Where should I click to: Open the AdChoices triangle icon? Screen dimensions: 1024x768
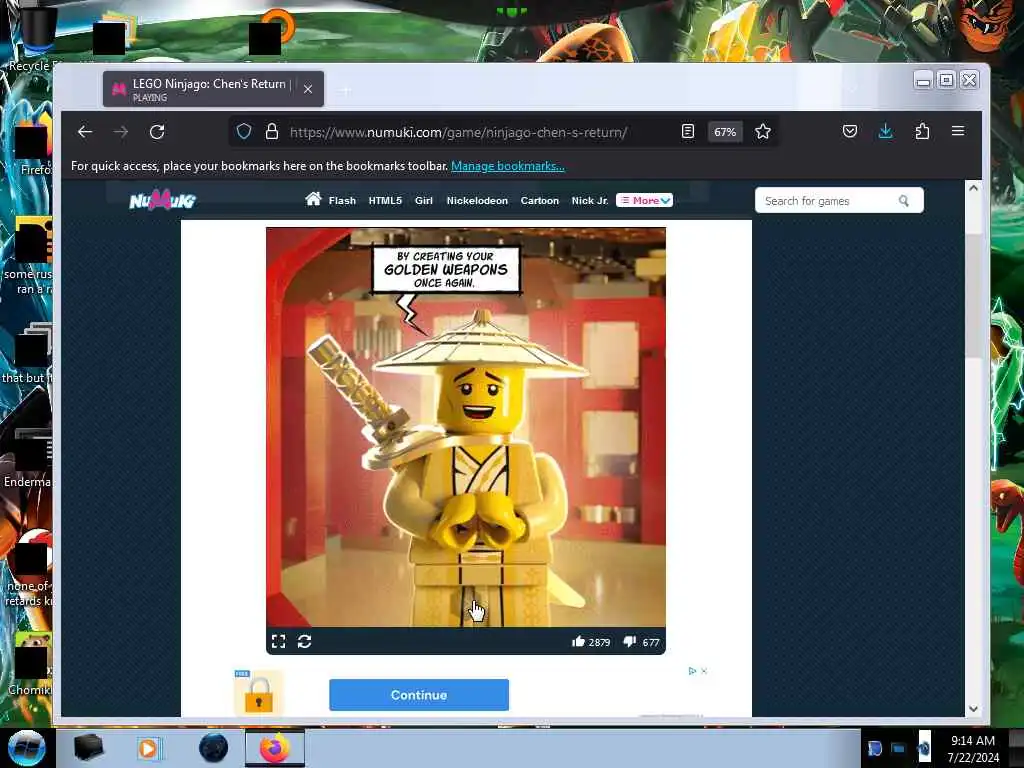click(x=692, y=671)
